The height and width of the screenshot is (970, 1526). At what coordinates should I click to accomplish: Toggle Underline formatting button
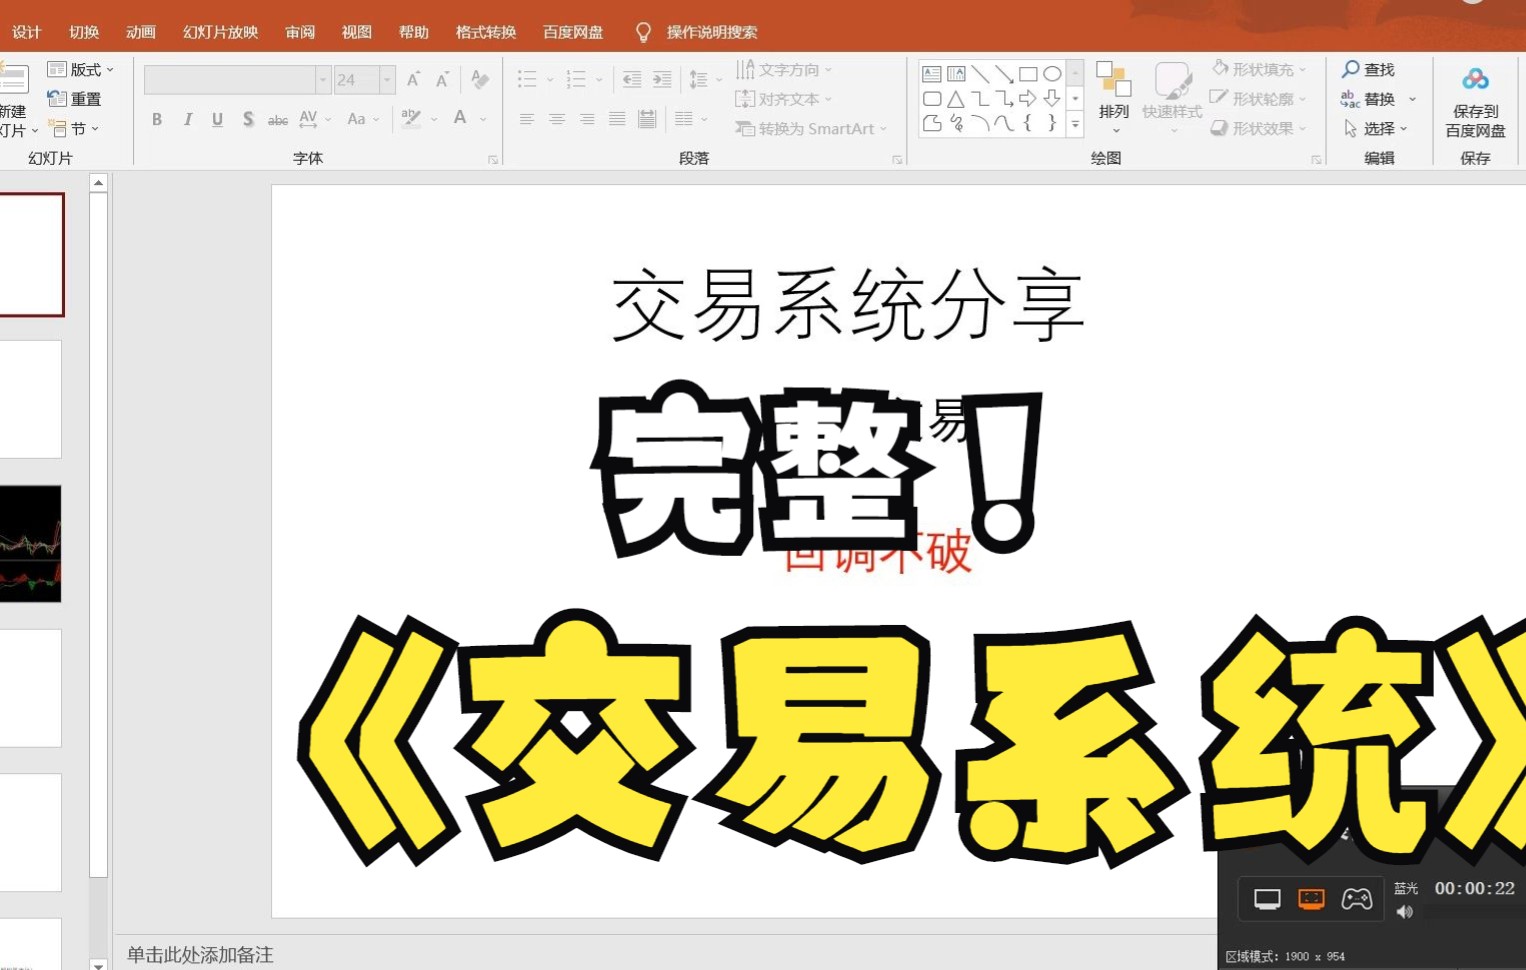pyautogui.click(x=217, y=119)
